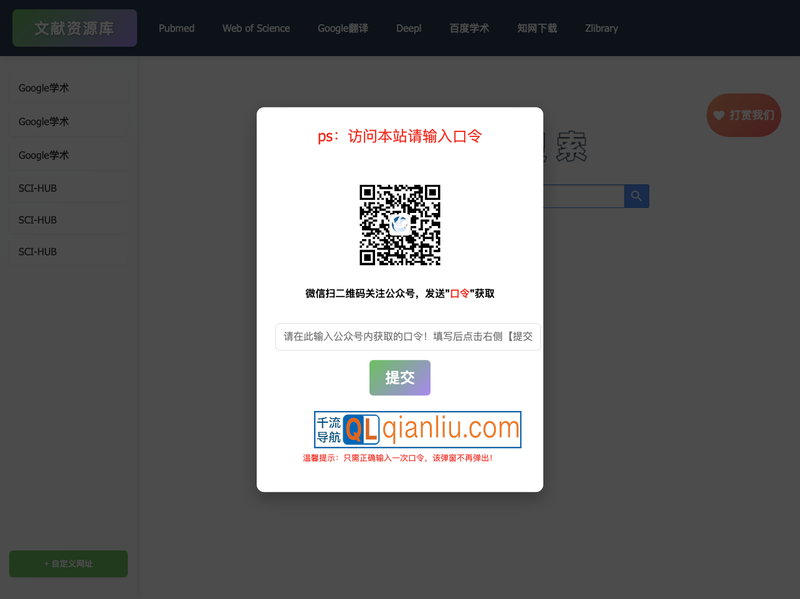Image resolution: width=800 pixels, height=599 pixels.
Task: Click the 温馨提示 notice text
Action: click(399, 457)
